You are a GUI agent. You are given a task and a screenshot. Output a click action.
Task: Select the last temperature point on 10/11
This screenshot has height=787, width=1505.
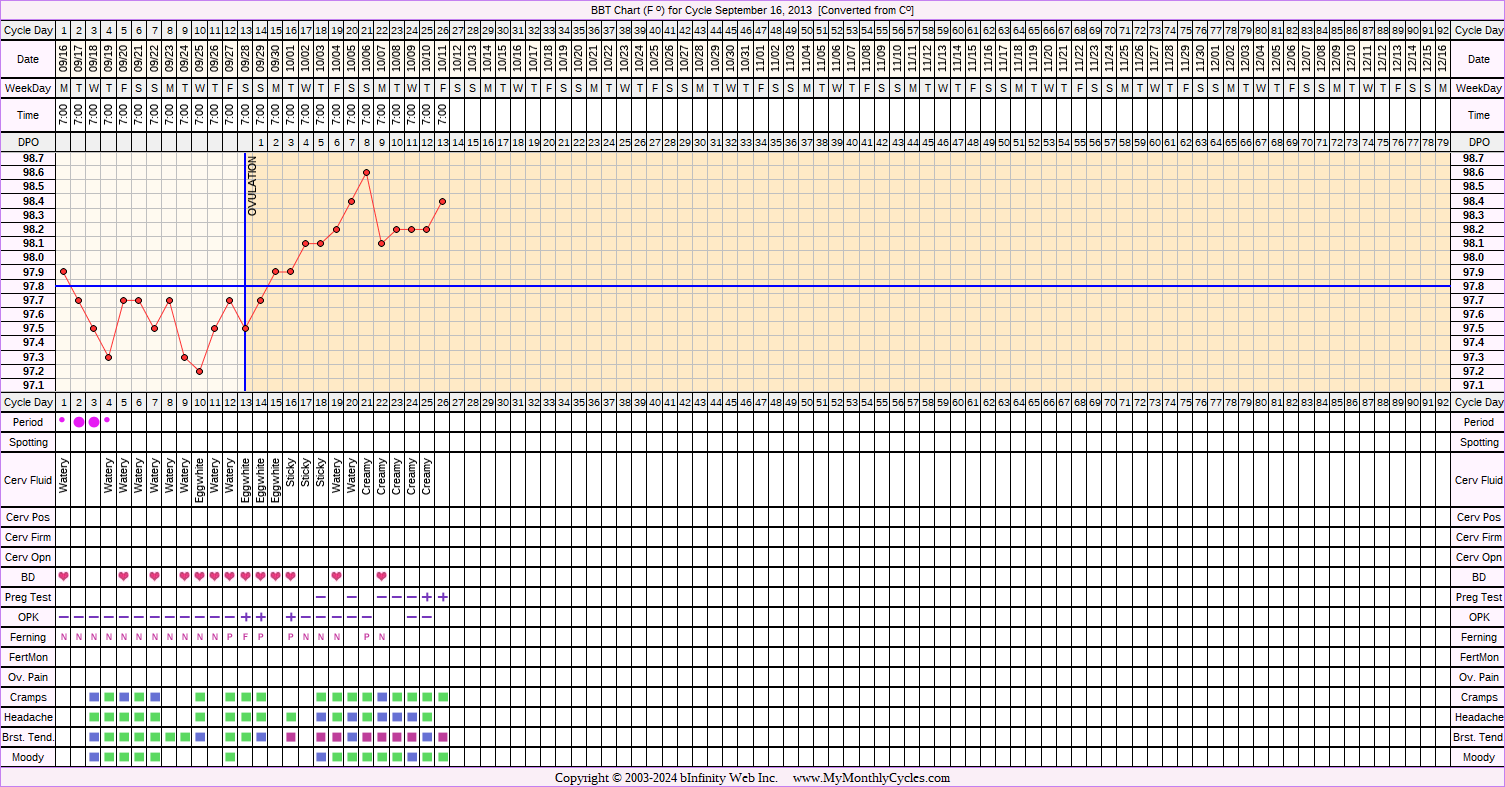pyautogui.click(x=442, y=201)
